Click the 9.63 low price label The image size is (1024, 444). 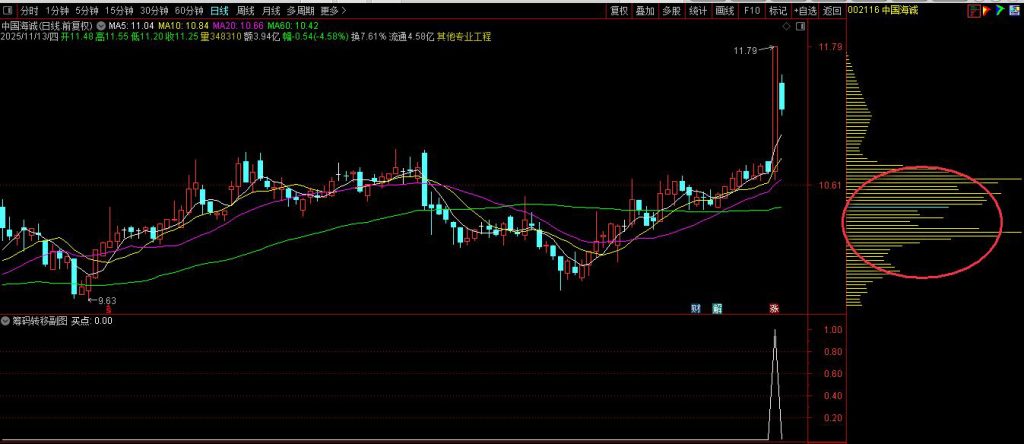[x=106, y=300]
